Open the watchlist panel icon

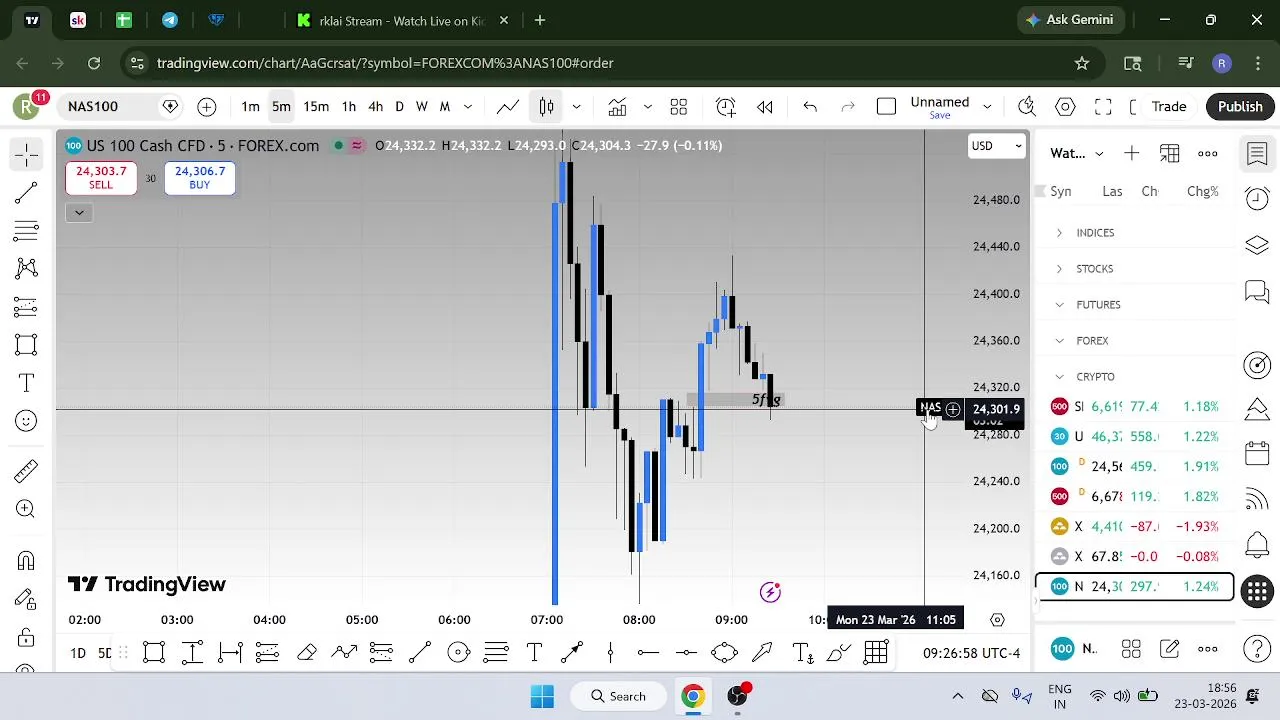[x=1257, y=154]
